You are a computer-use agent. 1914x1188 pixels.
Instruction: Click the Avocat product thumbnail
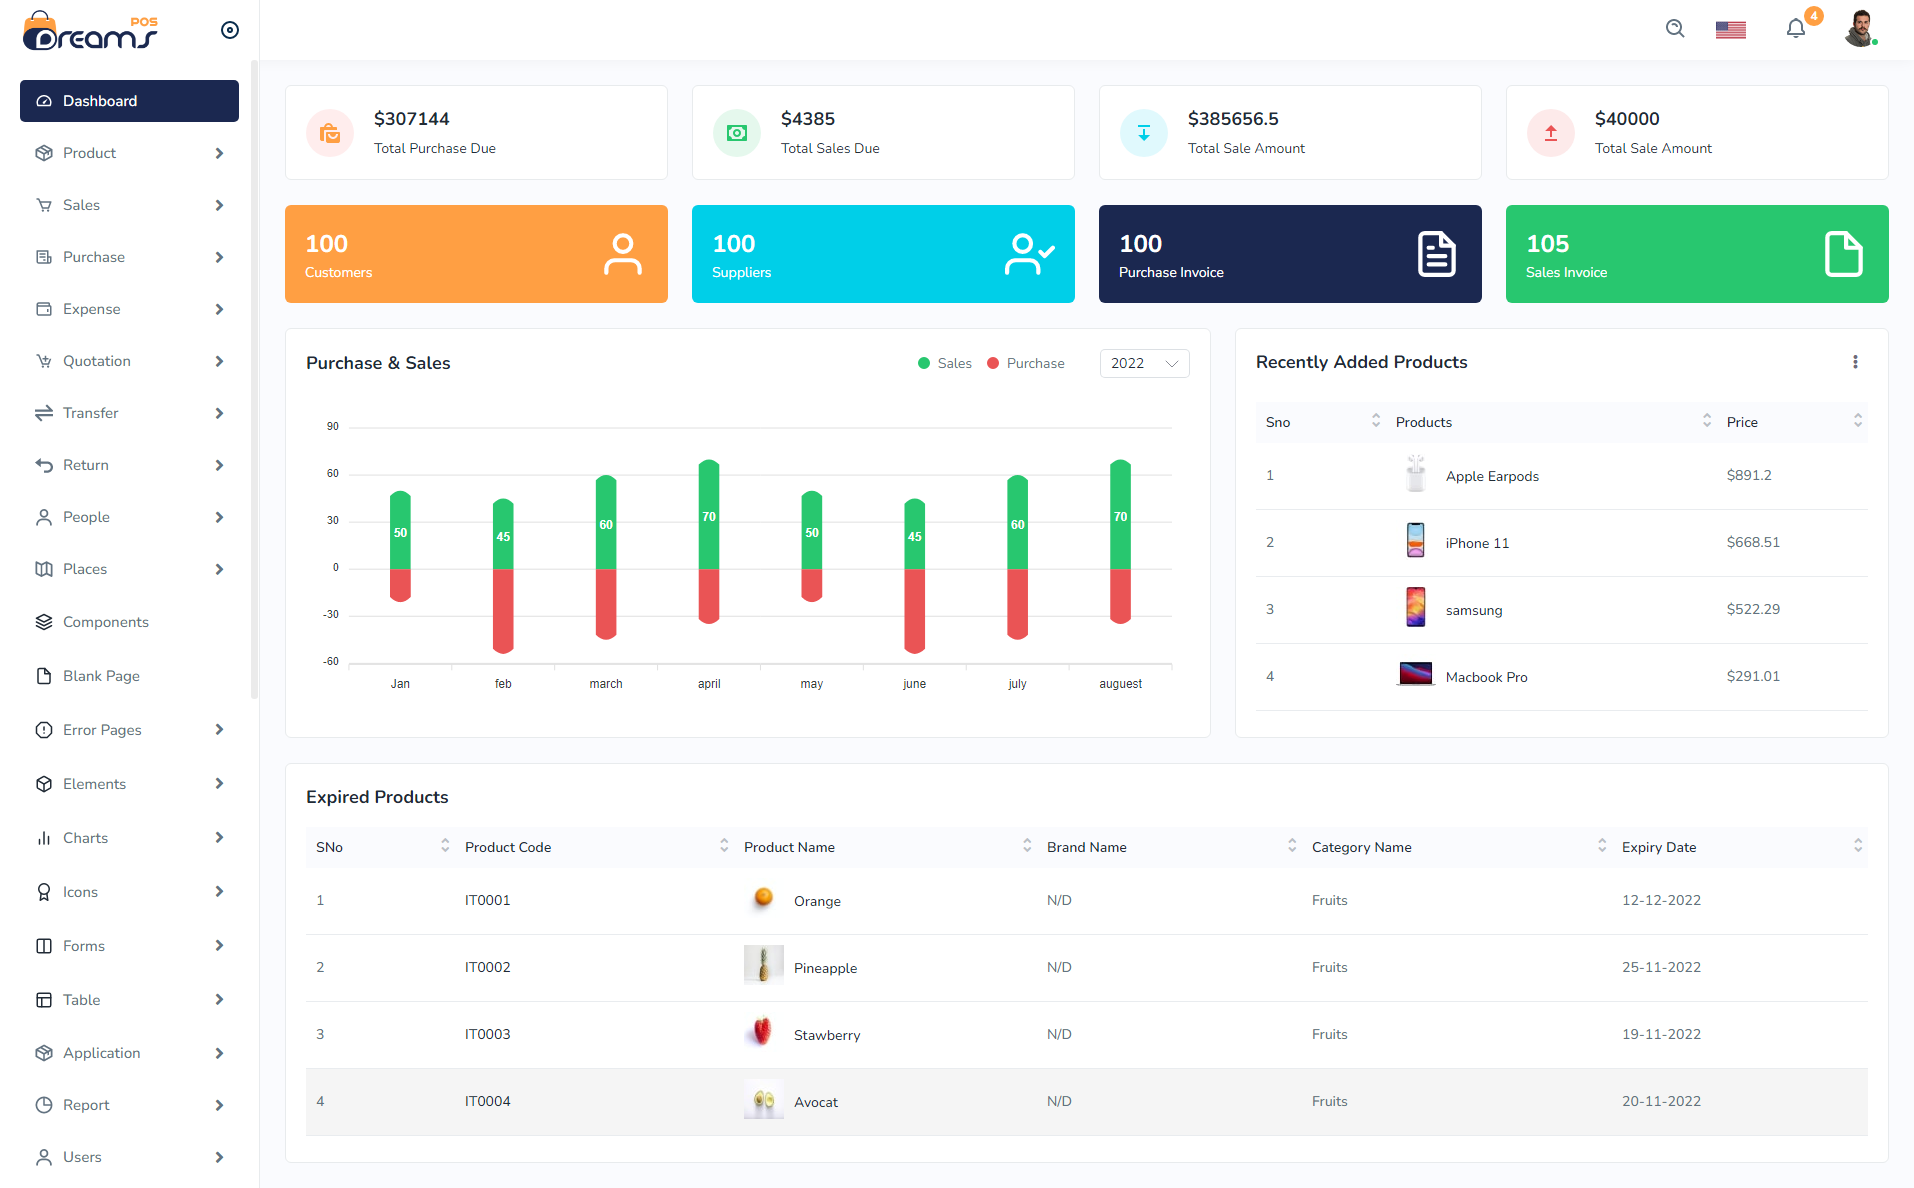(x=764, y=1100)
